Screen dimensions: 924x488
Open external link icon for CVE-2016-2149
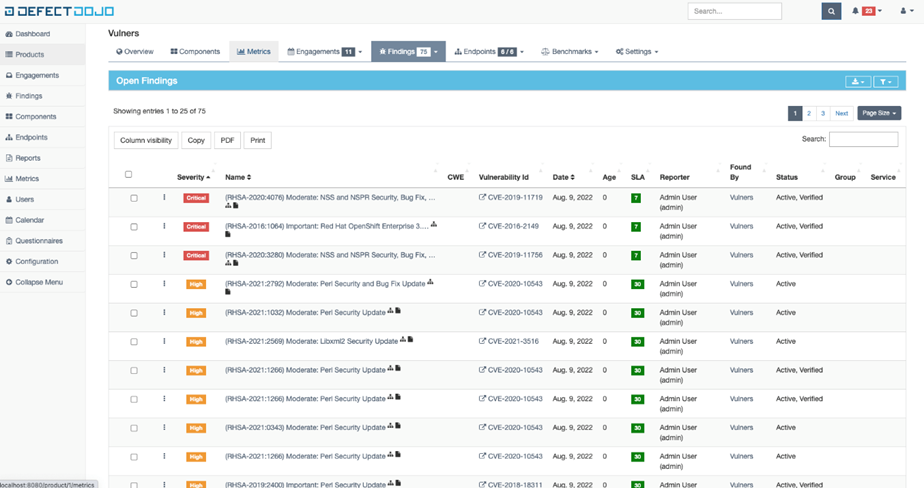(482, 227)
